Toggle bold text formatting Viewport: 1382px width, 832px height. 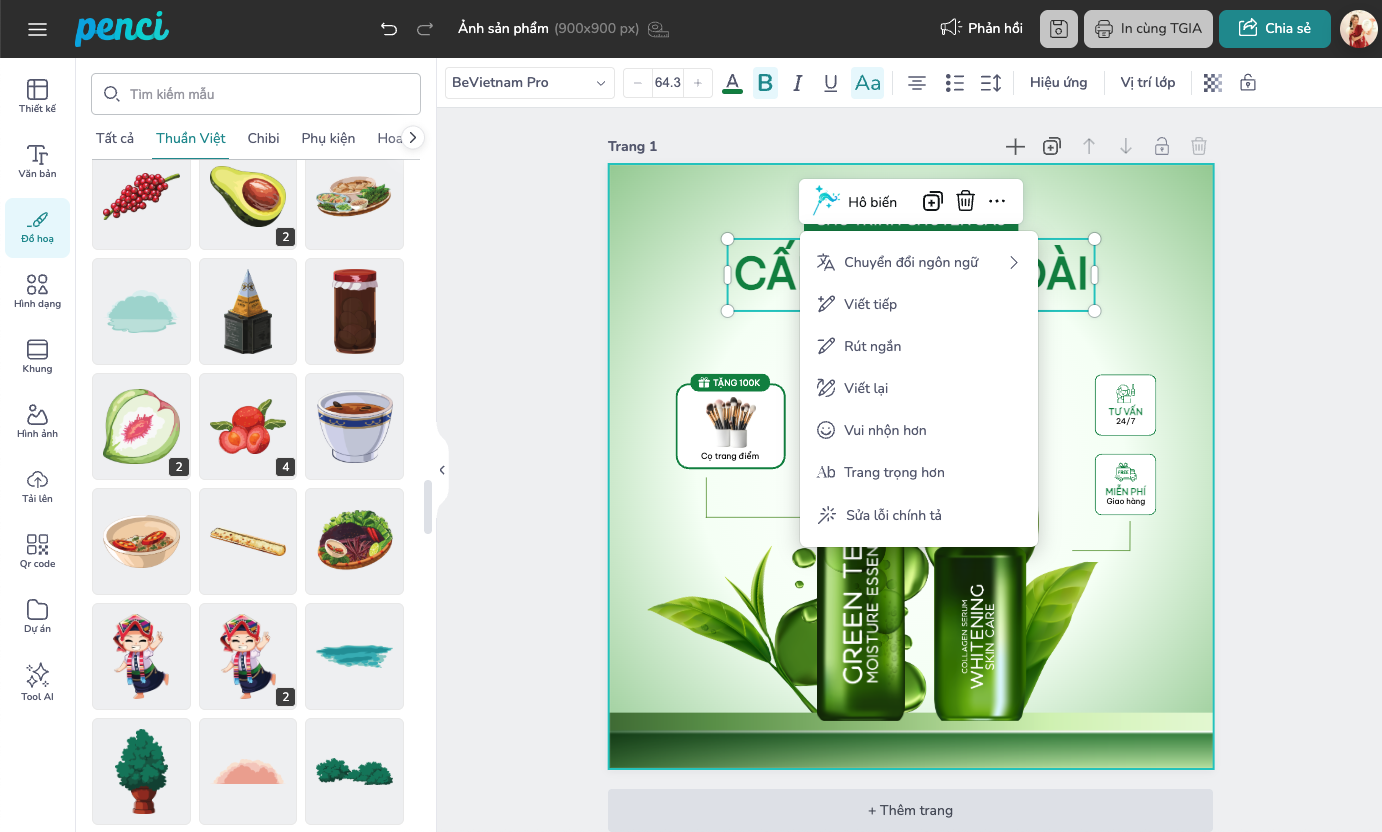[765, 83]
